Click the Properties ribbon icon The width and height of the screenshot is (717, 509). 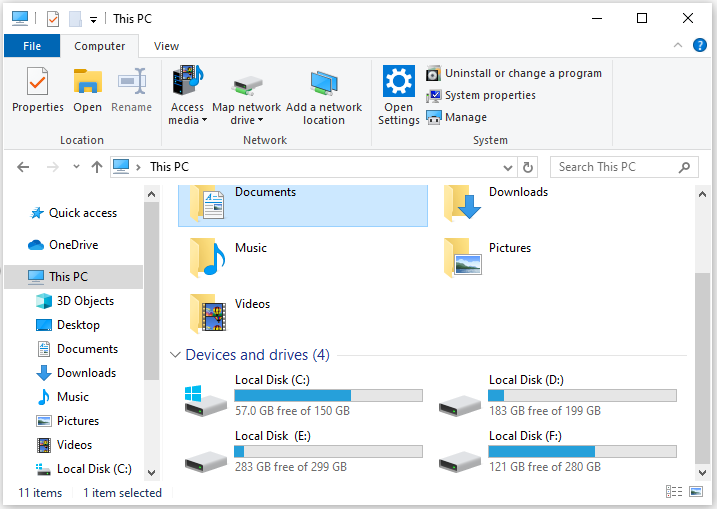(37, 81)
